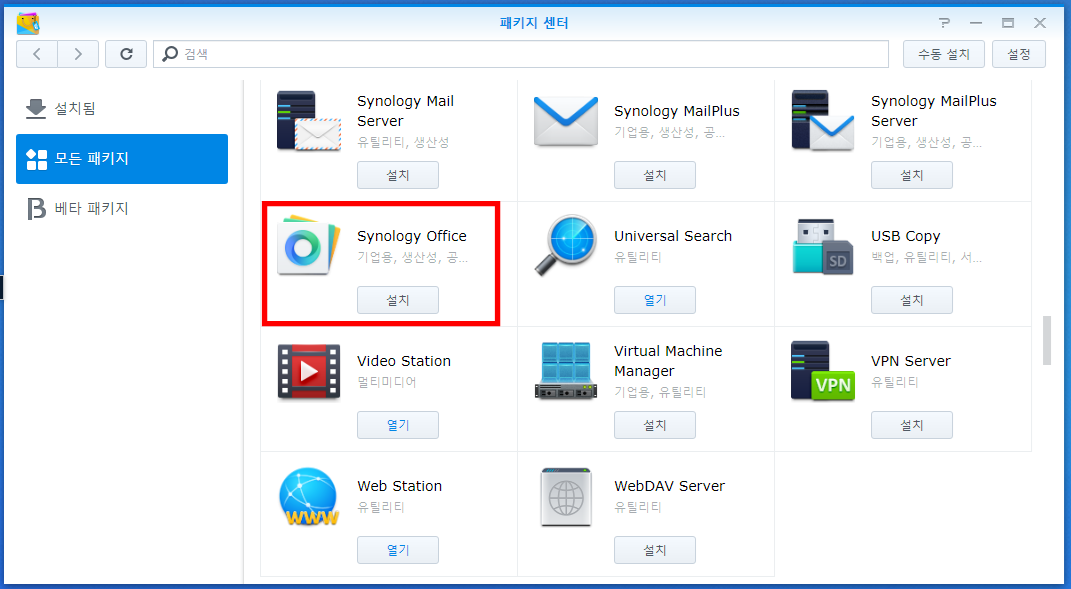
Task: Switch to the 설치됨 installed tab
Action: 122,108
